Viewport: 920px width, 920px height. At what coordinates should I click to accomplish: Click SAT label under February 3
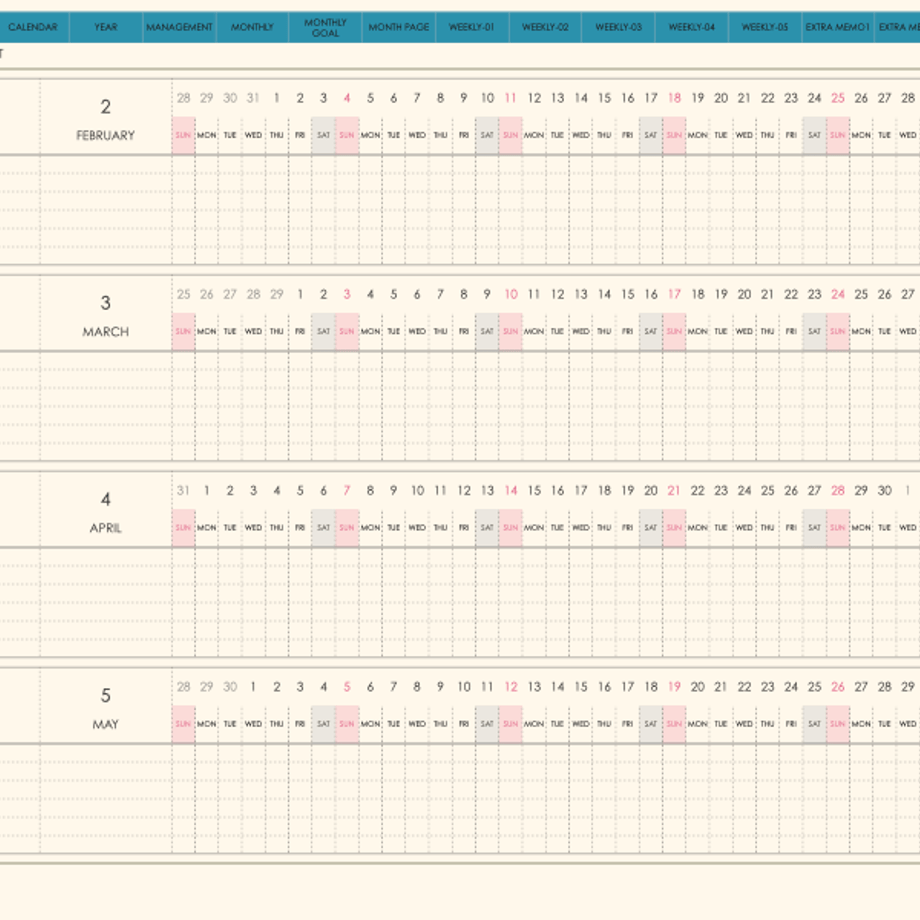(323, 136)
